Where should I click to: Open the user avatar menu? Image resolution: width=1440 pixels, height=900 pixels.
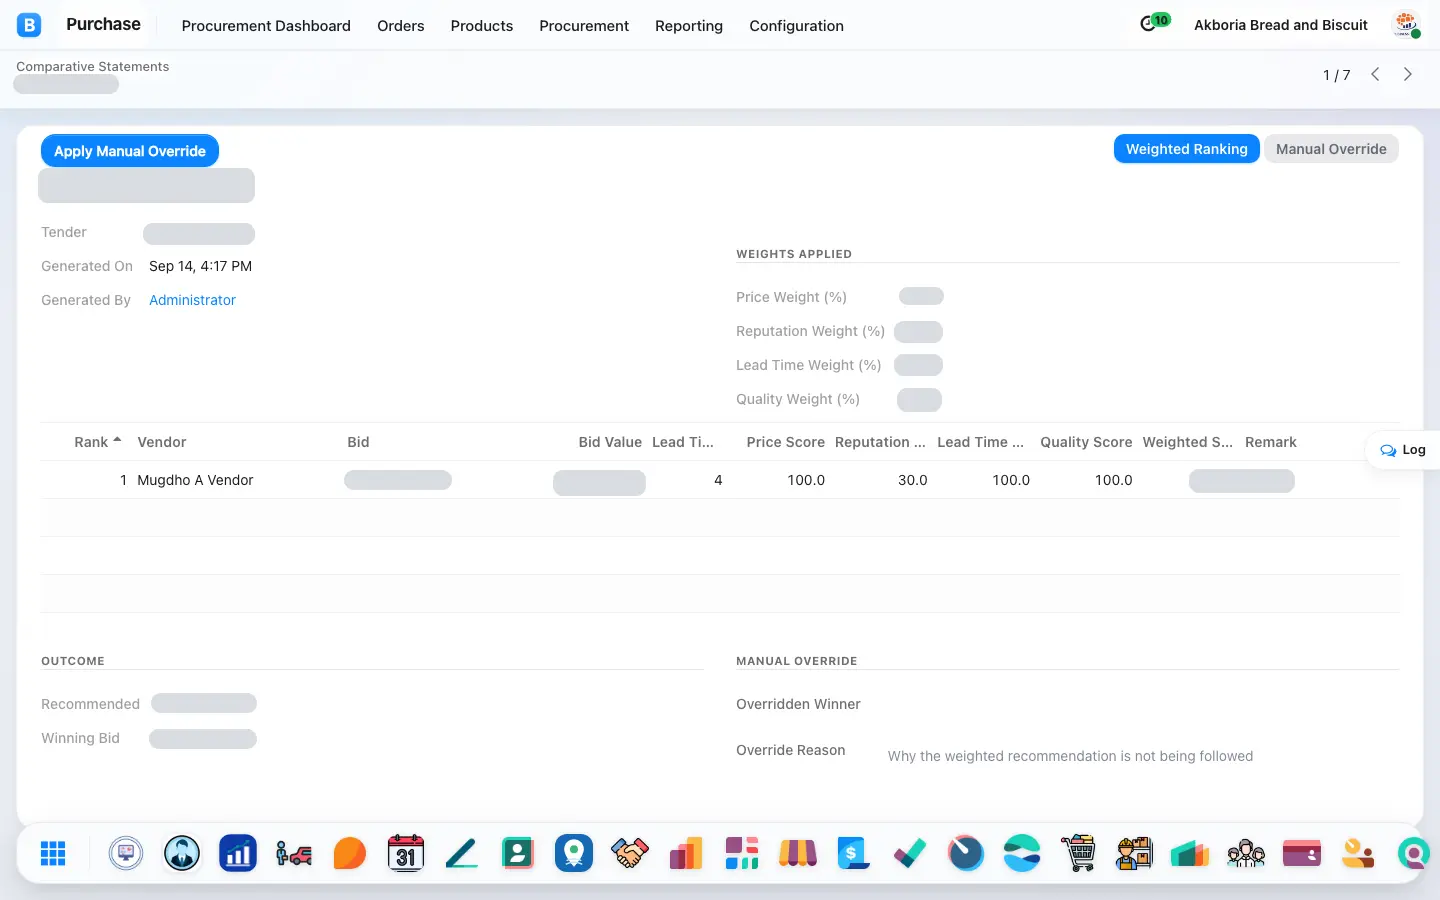point(1406,25)
